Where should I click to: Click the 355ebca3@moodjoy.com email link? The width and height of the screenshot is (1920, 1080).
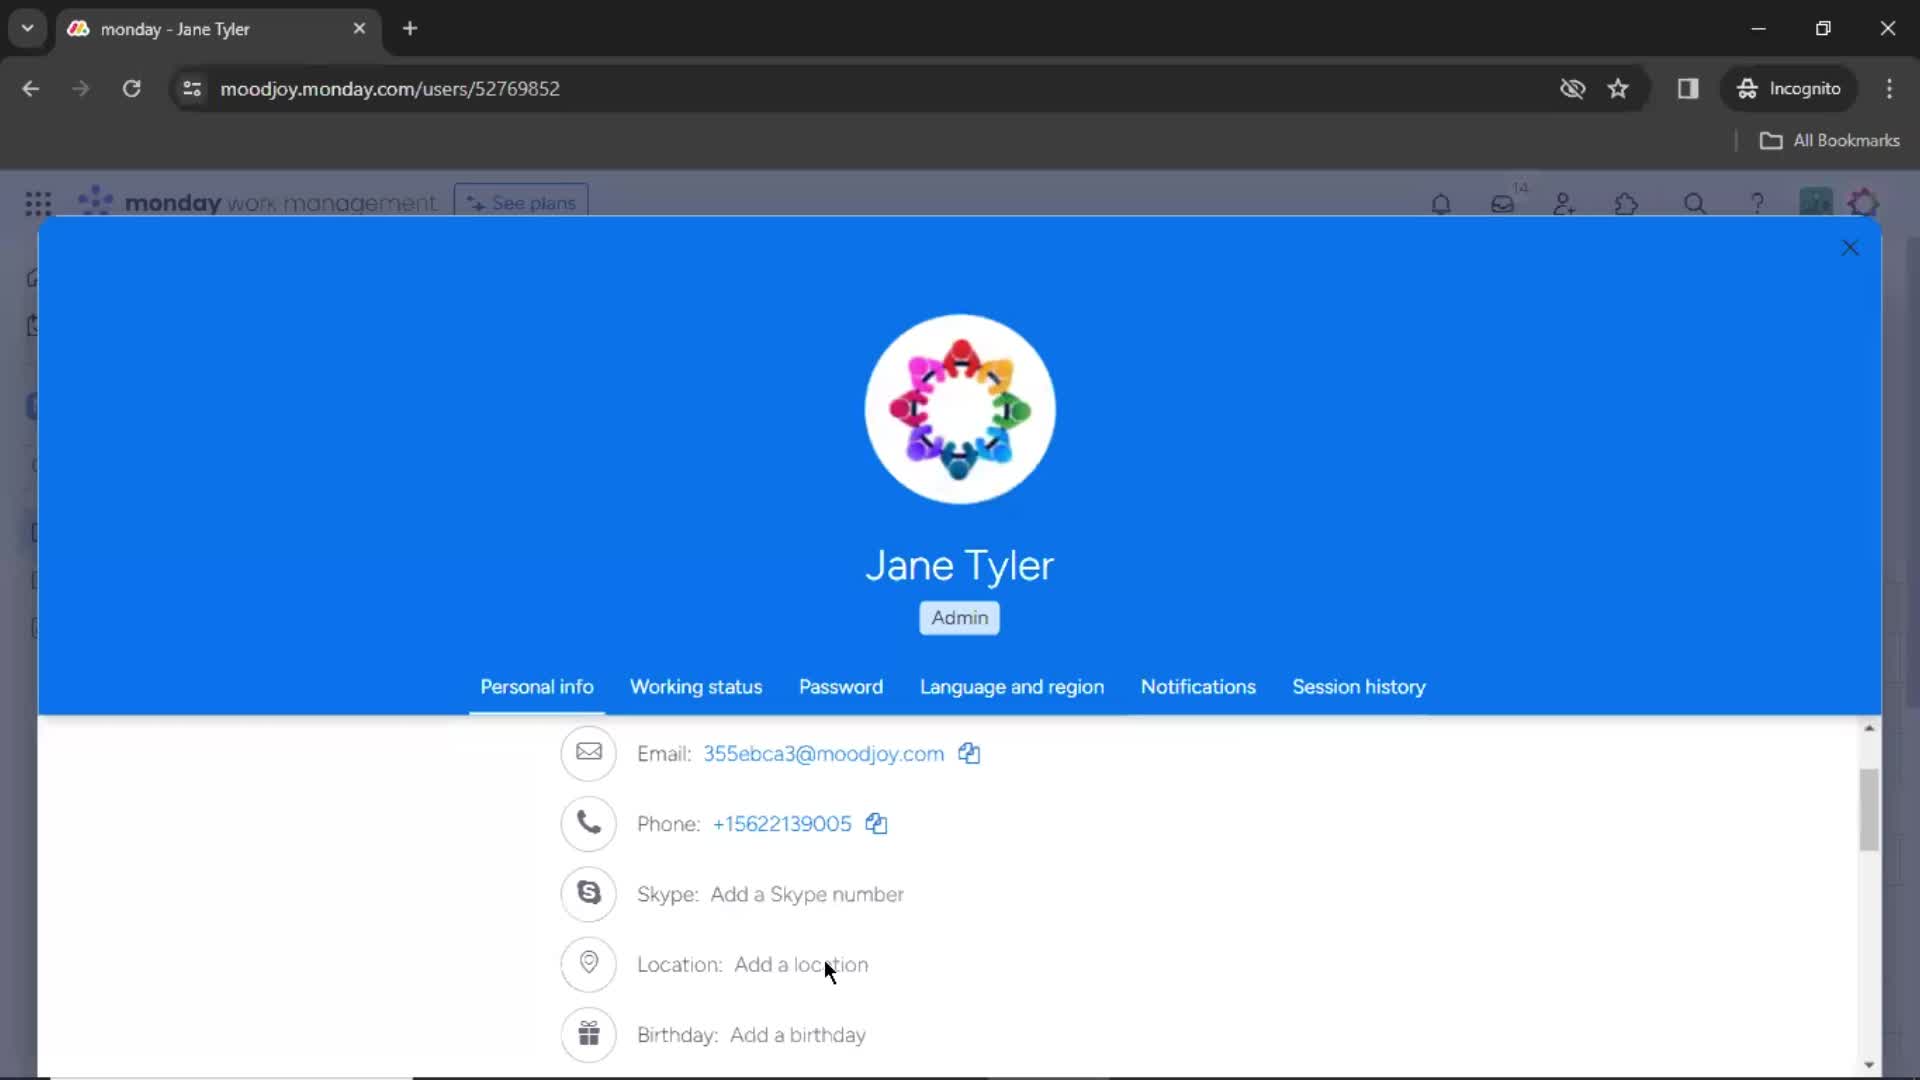823,753
